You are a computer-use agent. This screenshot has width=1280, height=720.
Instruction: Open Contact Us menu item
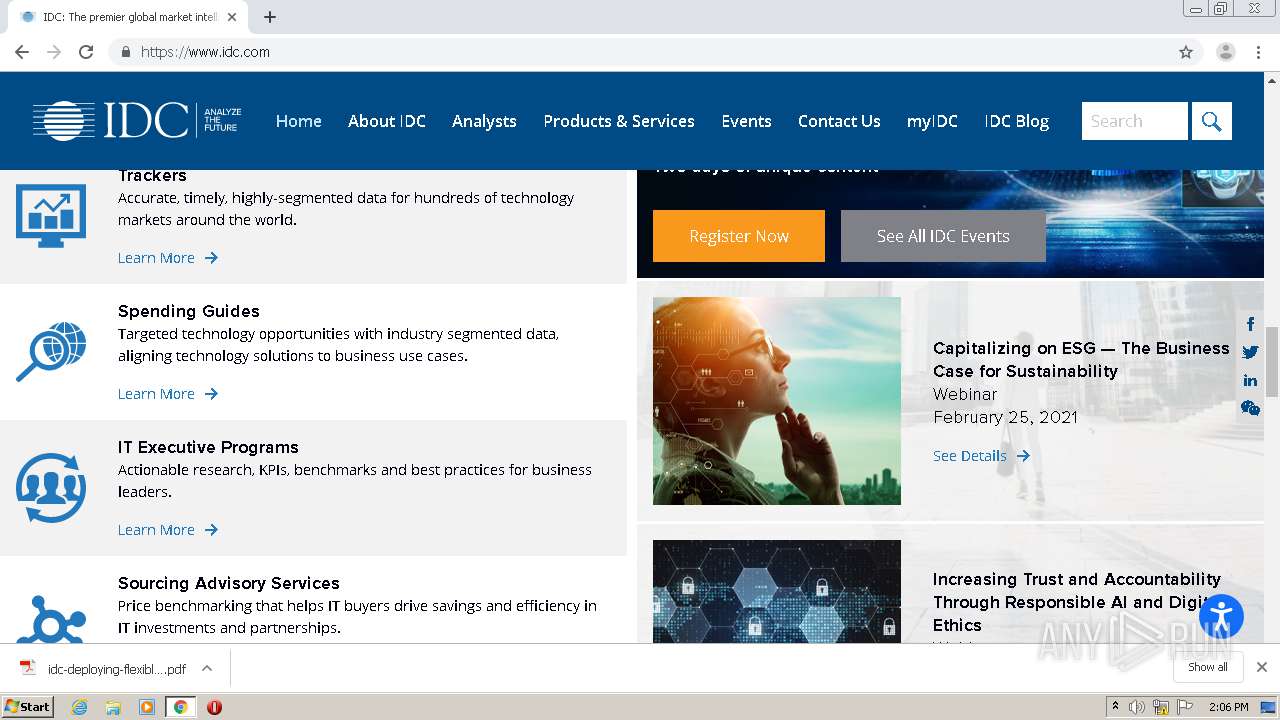tap(839, 121)
